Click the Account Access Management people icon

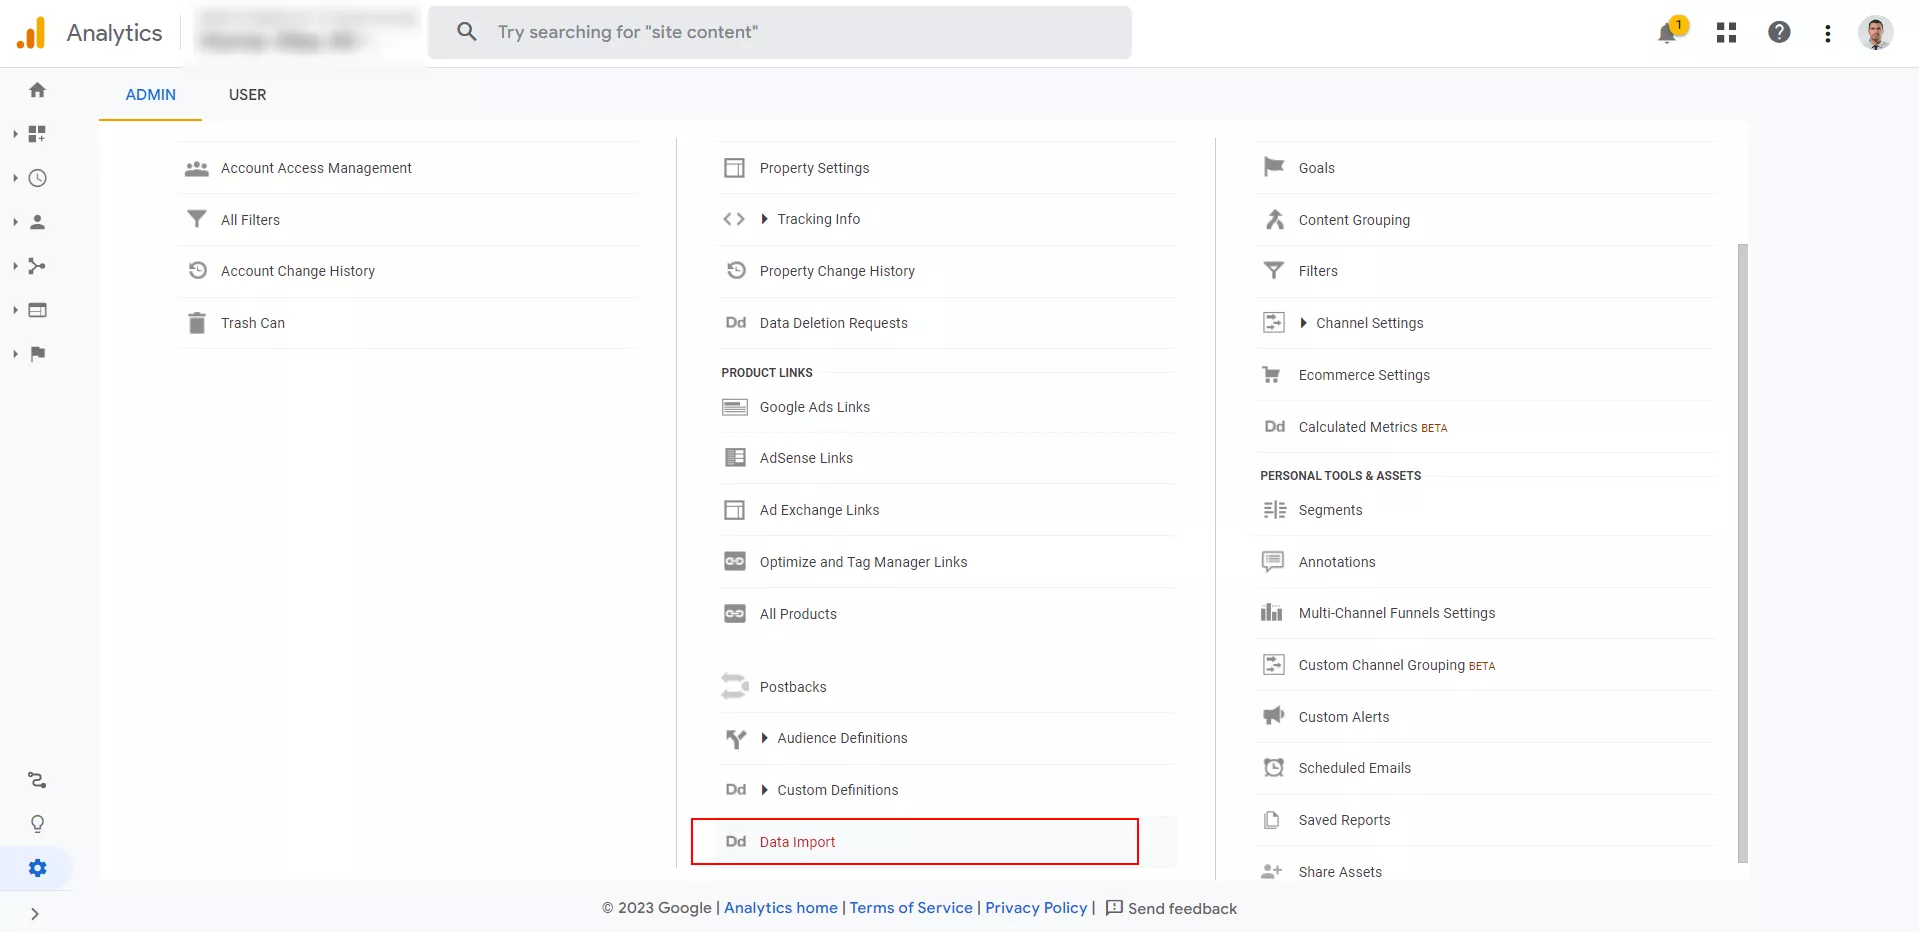(197, 168)
